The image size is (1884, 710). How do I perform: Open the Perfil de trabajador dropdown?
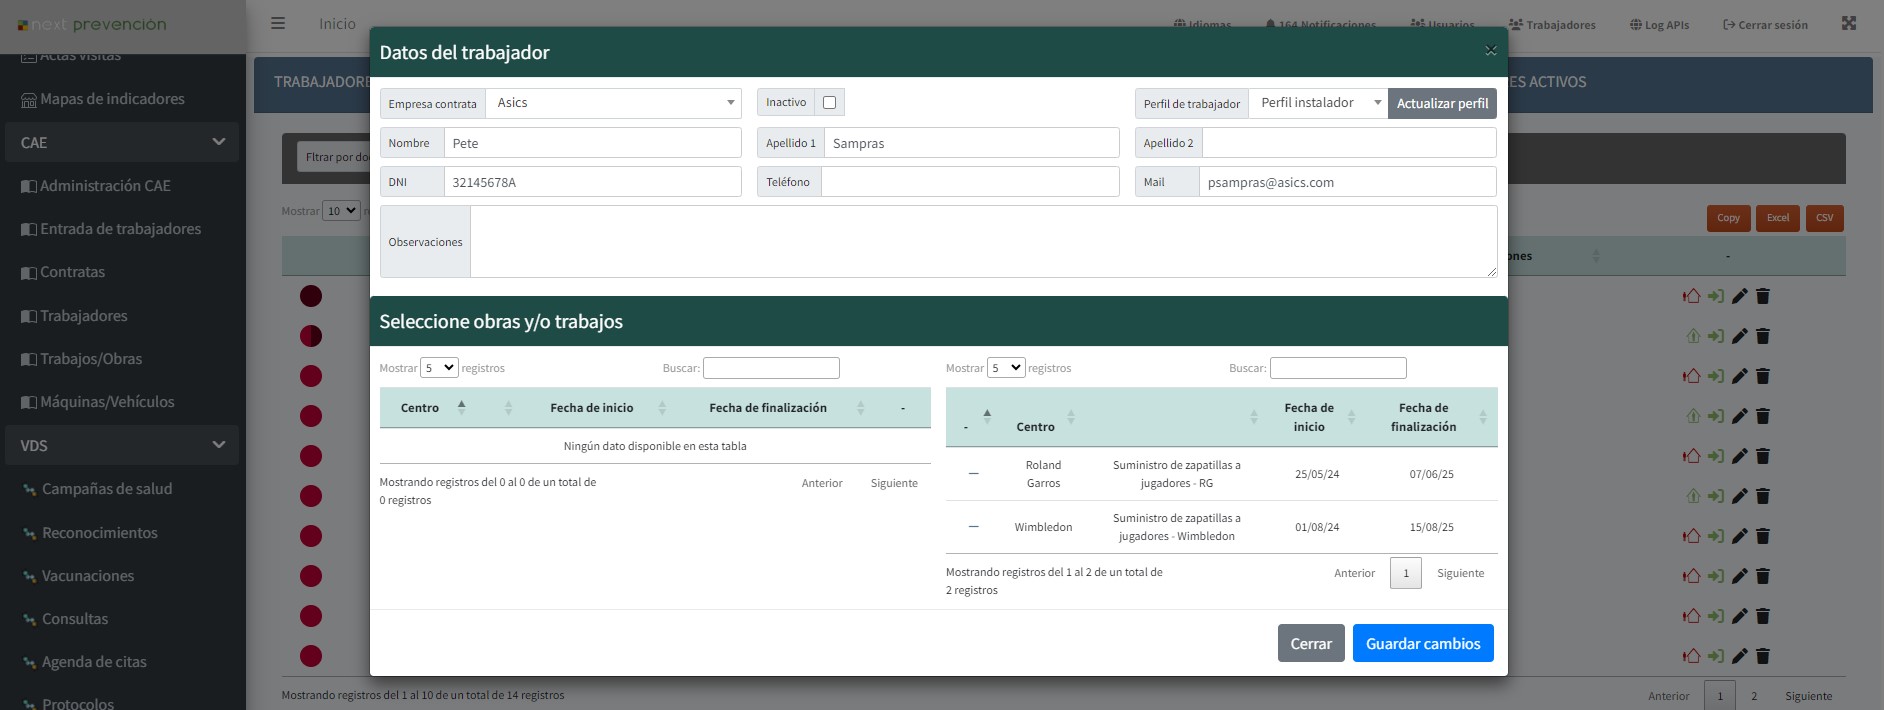click(1318, 103)
